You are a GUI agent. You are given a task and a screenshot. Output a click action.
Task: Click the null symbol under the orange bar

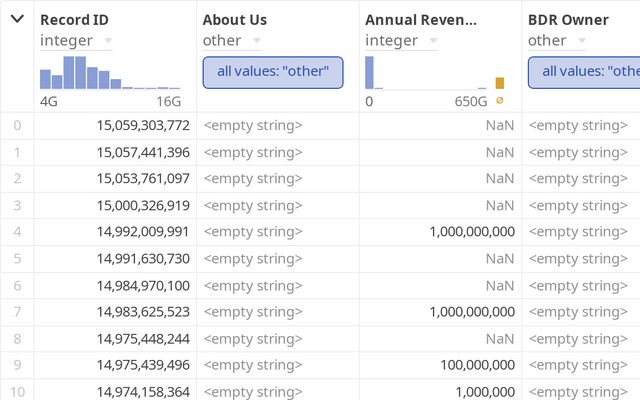click(x=500, y=100)
